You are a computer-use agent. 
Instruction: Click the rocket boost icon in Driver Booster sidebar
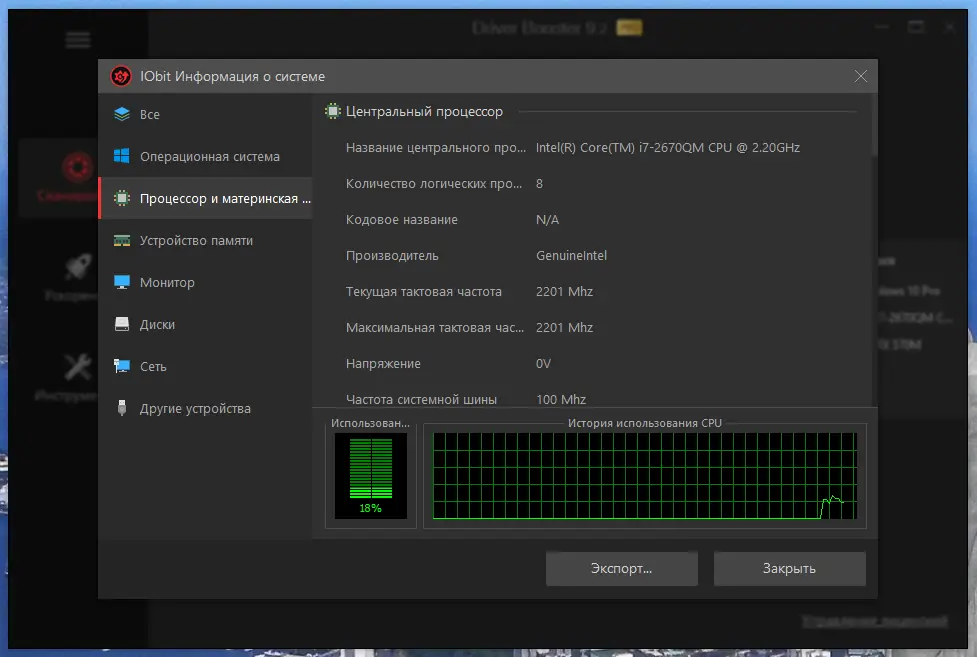coord(78,267)
